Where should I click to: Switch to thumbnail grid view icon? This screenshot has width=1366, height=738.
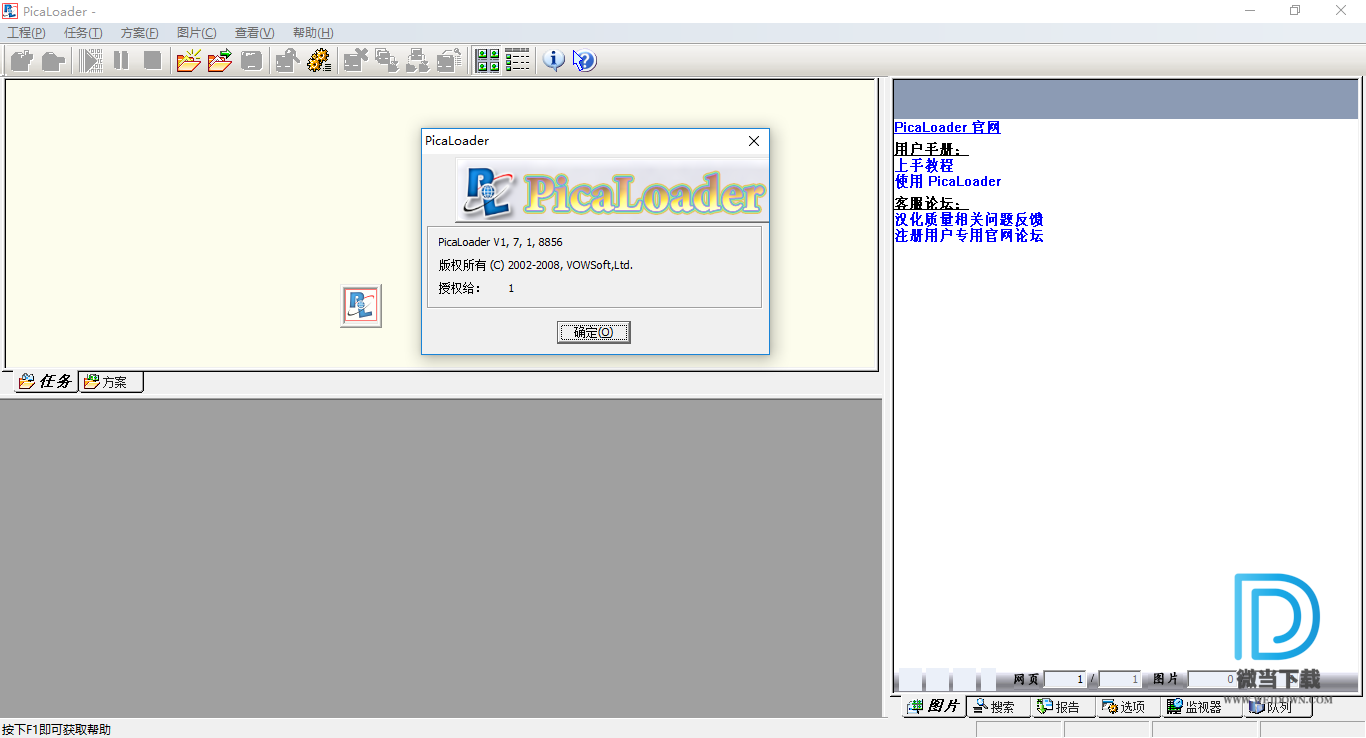point(487,61)
